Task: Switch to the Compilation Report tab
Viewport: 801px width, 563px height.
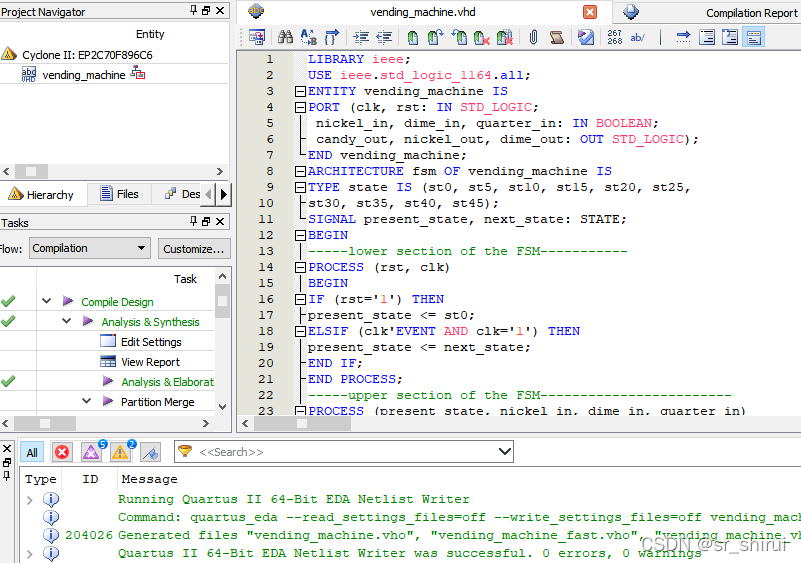Action: (708, 12)
